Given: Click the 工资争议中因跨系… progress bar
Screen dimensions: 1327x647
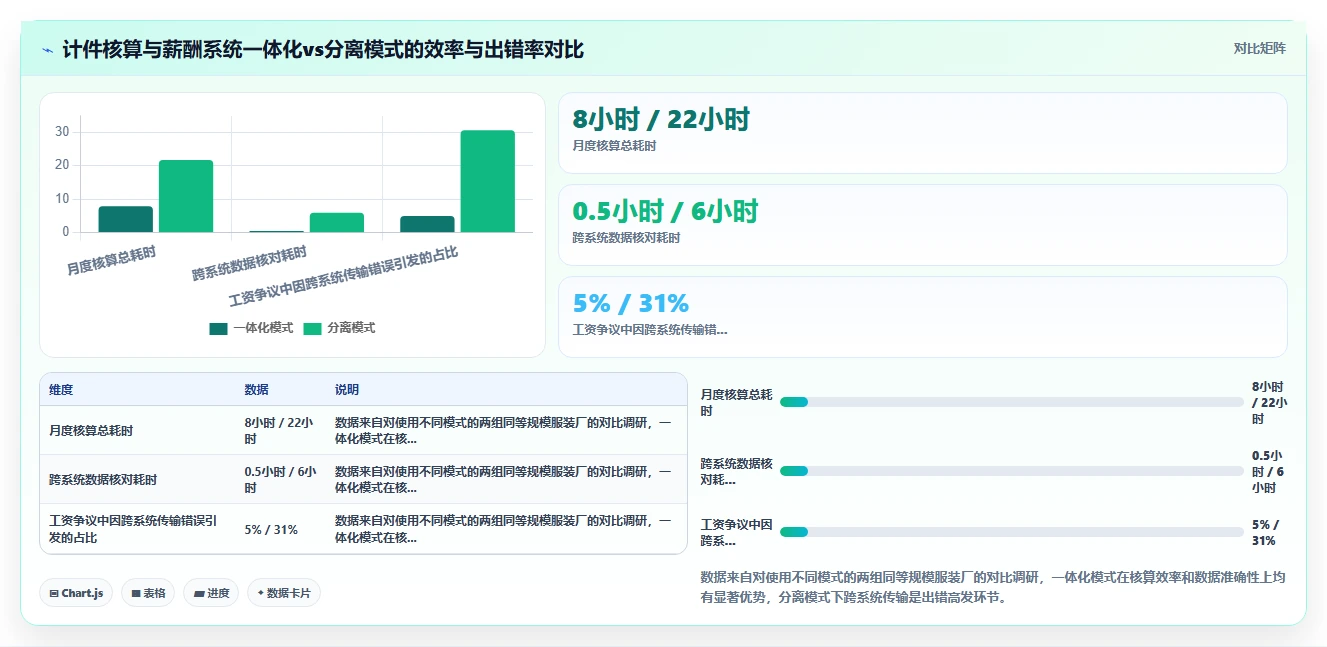Looking at the screenshot, I should [1011, 532].
